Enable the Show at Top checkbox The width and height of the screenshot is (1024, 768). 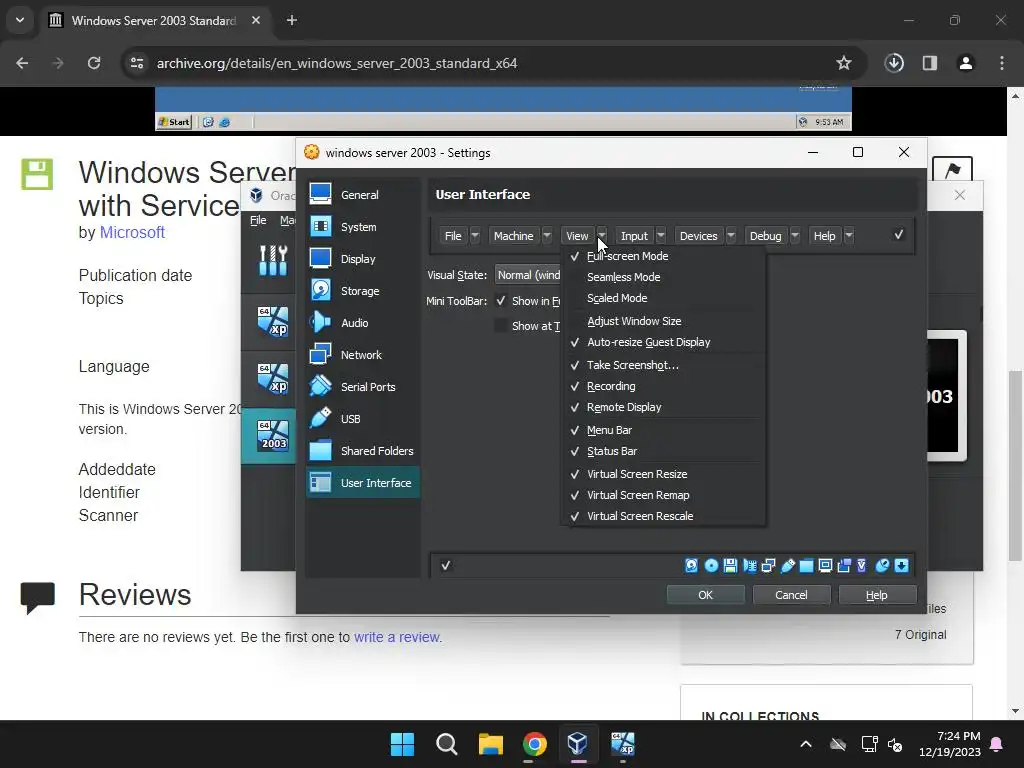click(x=501, y=326)
